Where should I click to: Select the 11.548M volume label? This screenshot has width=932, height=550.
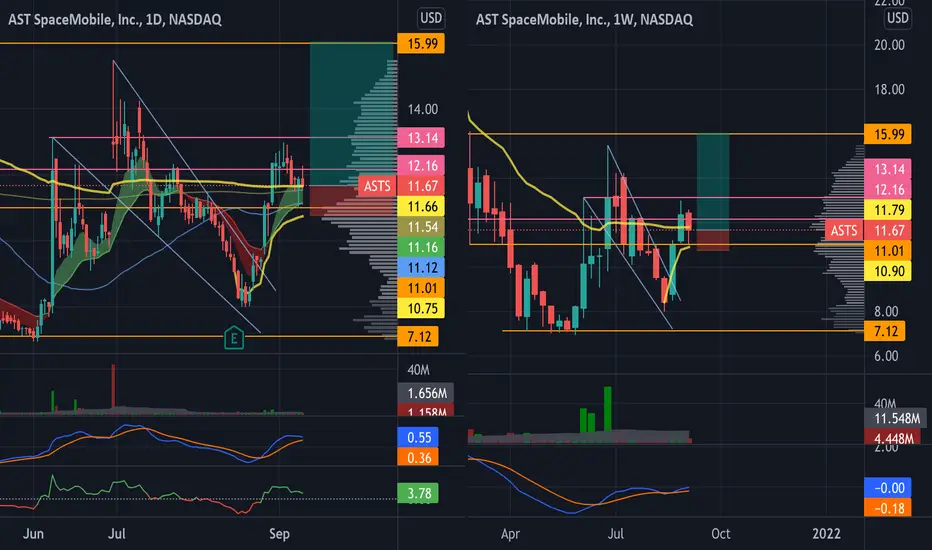895,419
